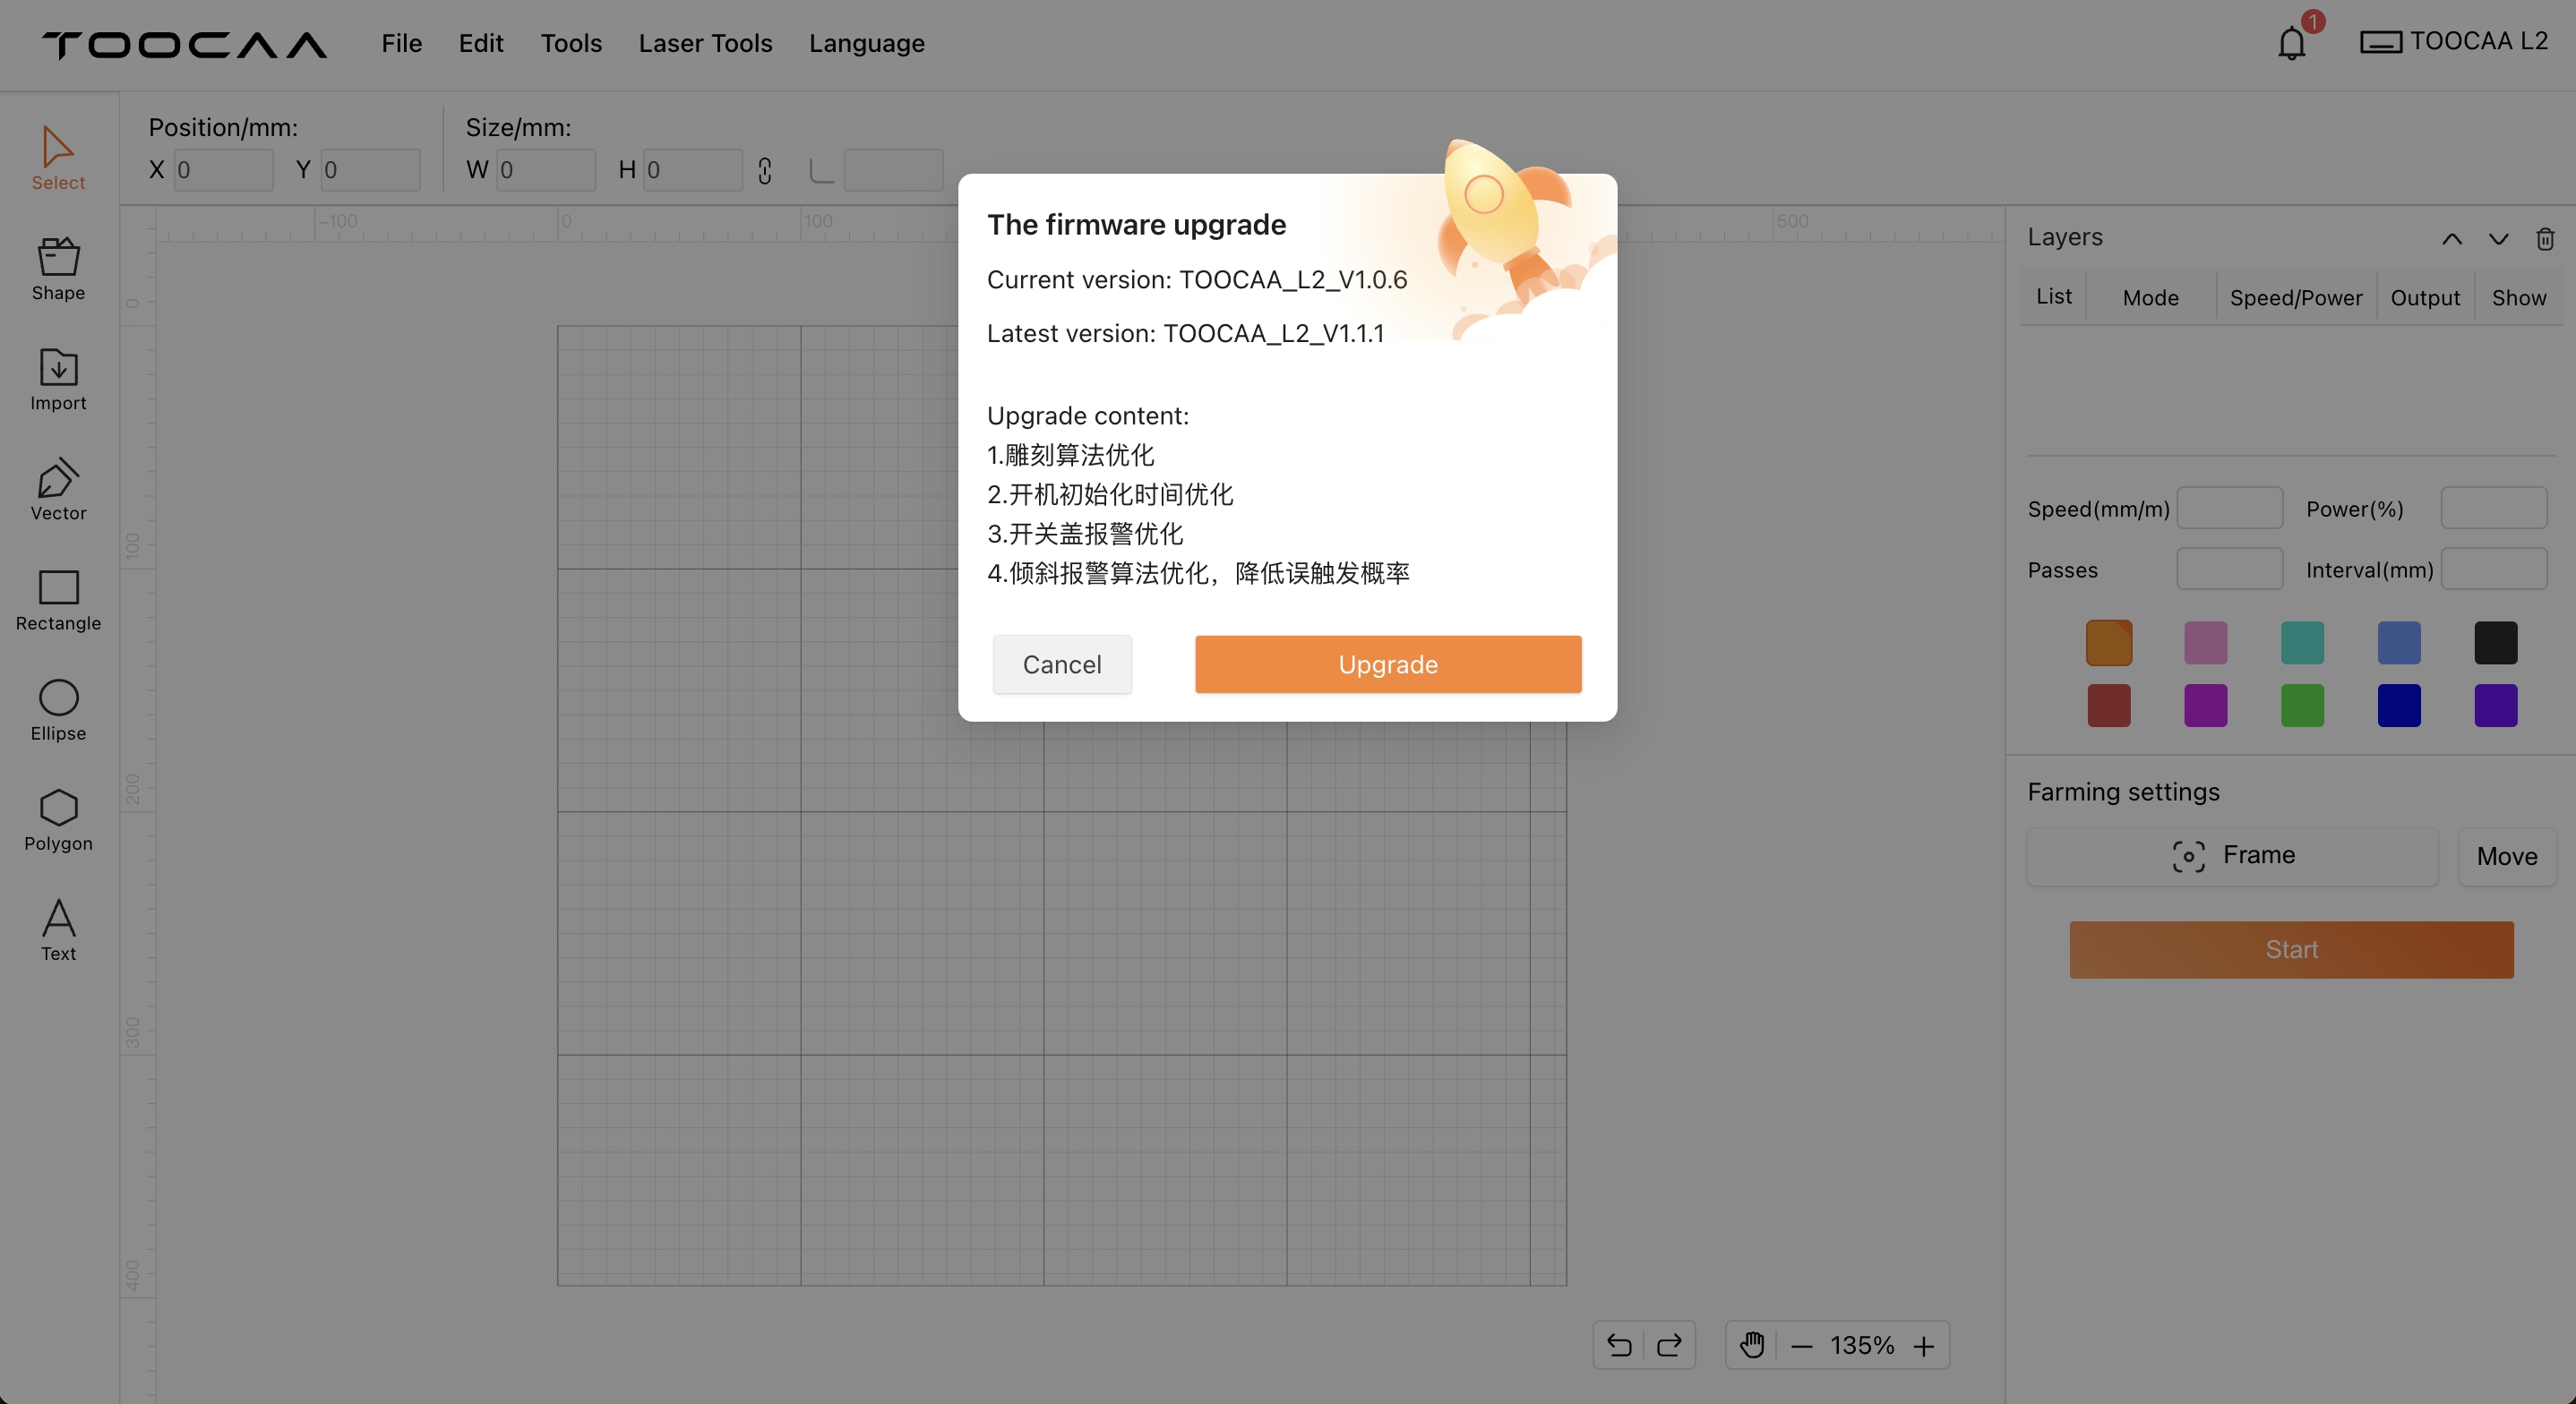
Task: Pick the orange-brown color swatch
Action: tap(2109, 643)
